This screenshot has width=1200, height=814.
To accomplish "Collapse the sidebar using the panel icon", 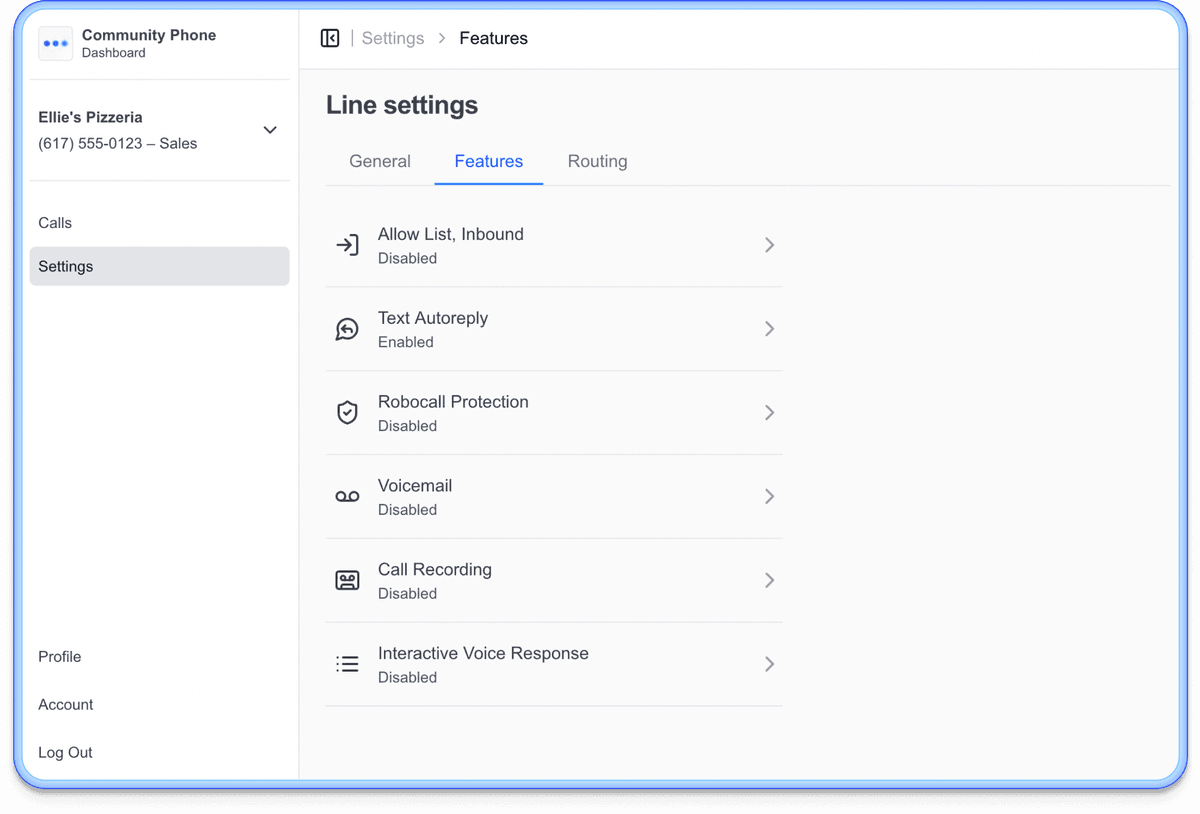I will tap(330, 38).
